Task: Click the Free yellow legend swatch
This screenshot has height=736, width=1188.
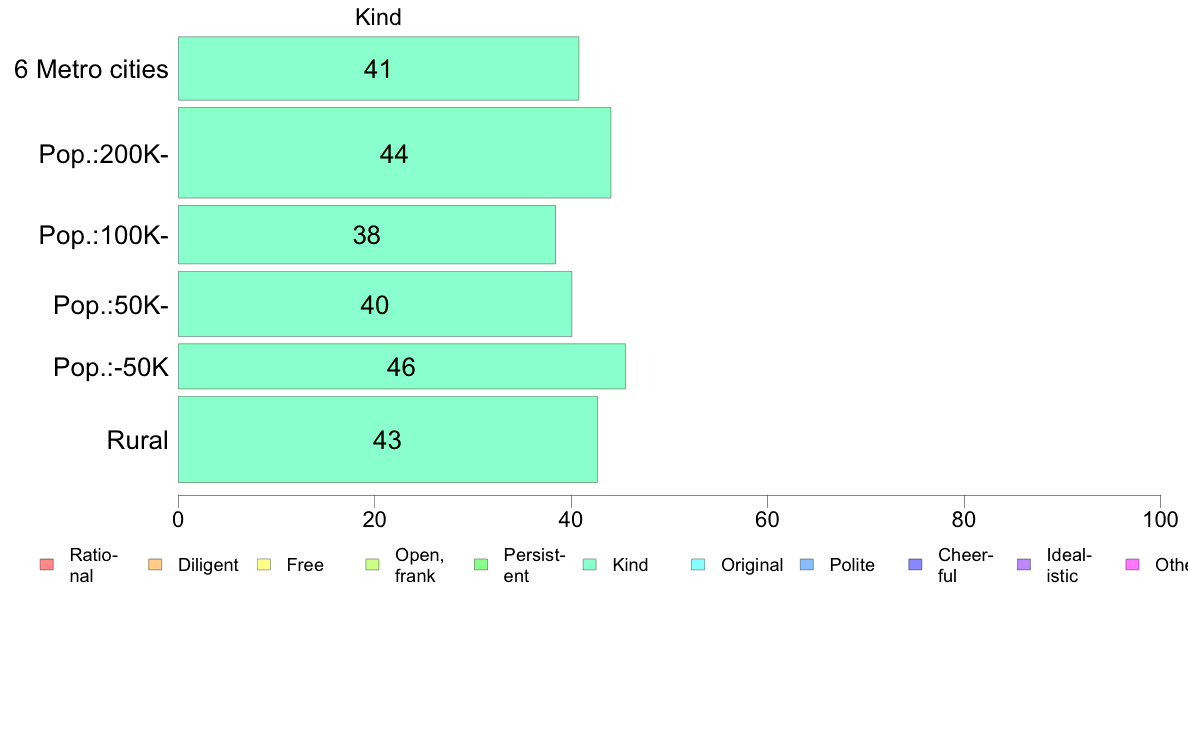Action: click(264, 565)
